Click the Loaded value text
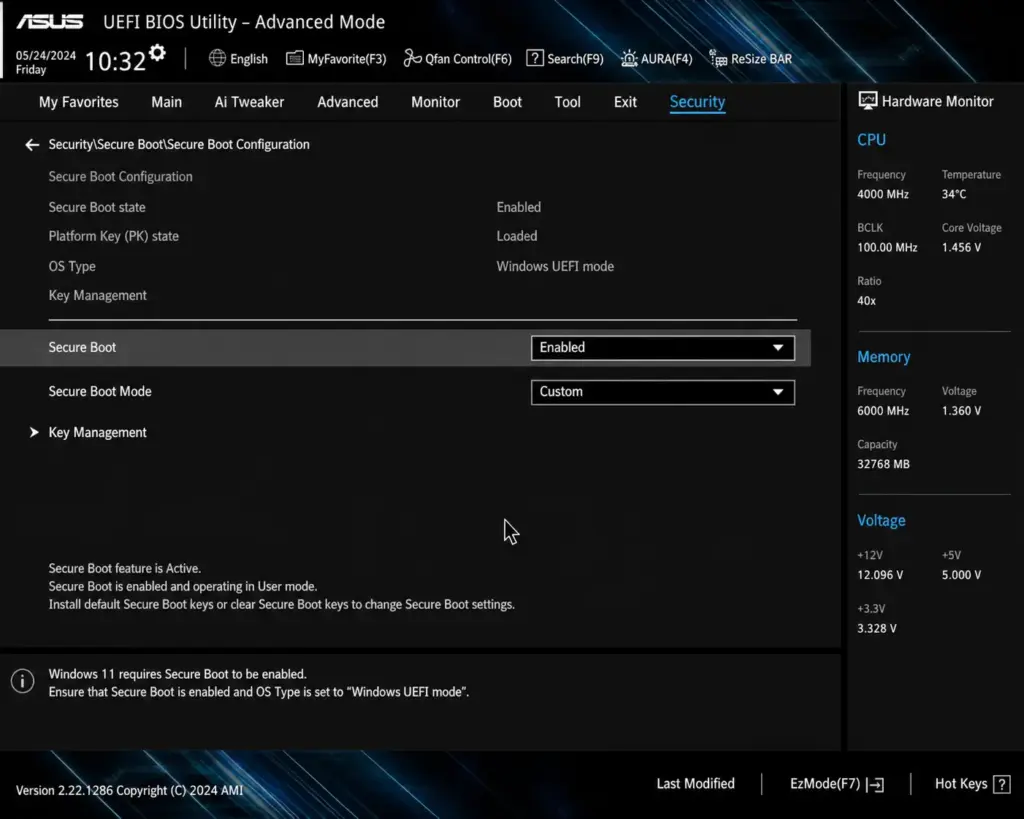Screen dimensions: 1024x819 tap(517, 236)
